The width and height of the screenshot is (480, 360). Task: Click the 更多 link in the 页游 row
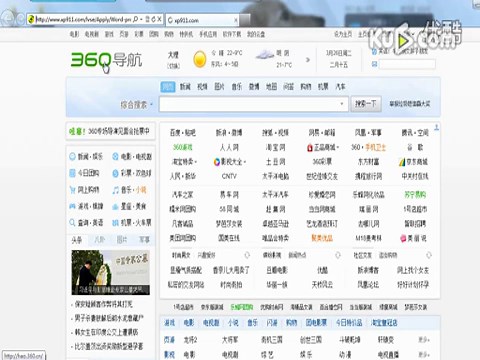click(424, 340)
